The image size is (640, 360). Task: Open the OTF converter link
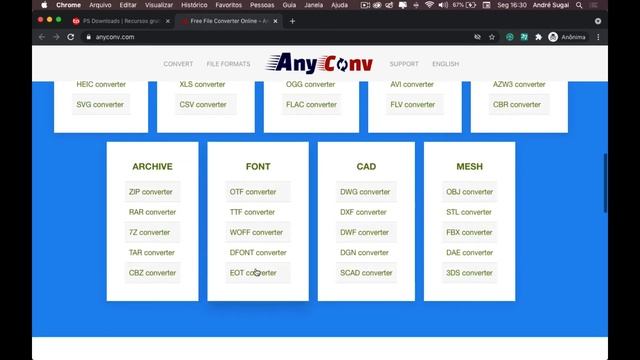[253, 192]
